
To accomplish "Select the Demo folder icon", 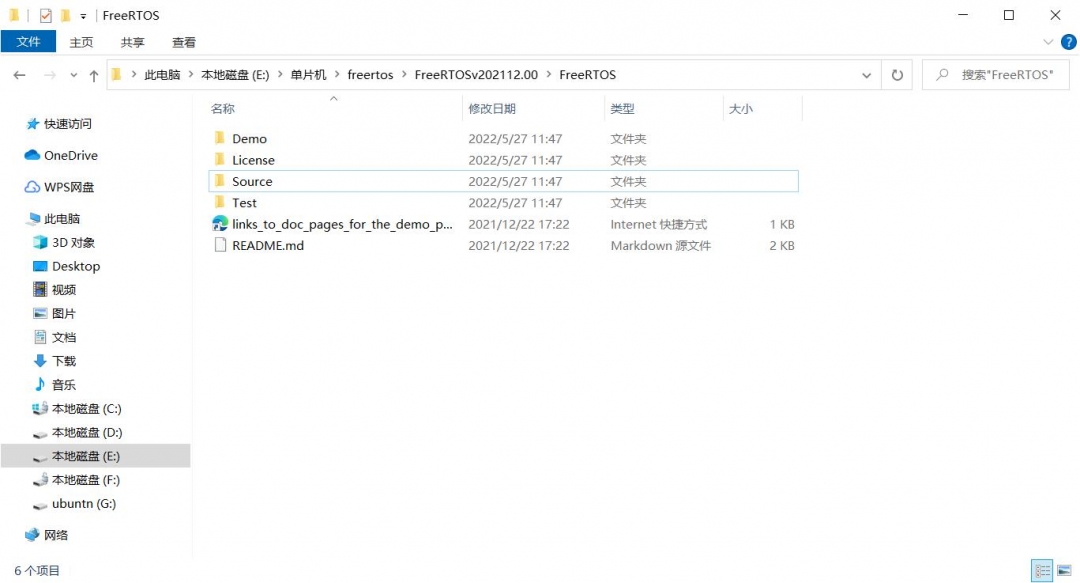I will click(220, 139).
